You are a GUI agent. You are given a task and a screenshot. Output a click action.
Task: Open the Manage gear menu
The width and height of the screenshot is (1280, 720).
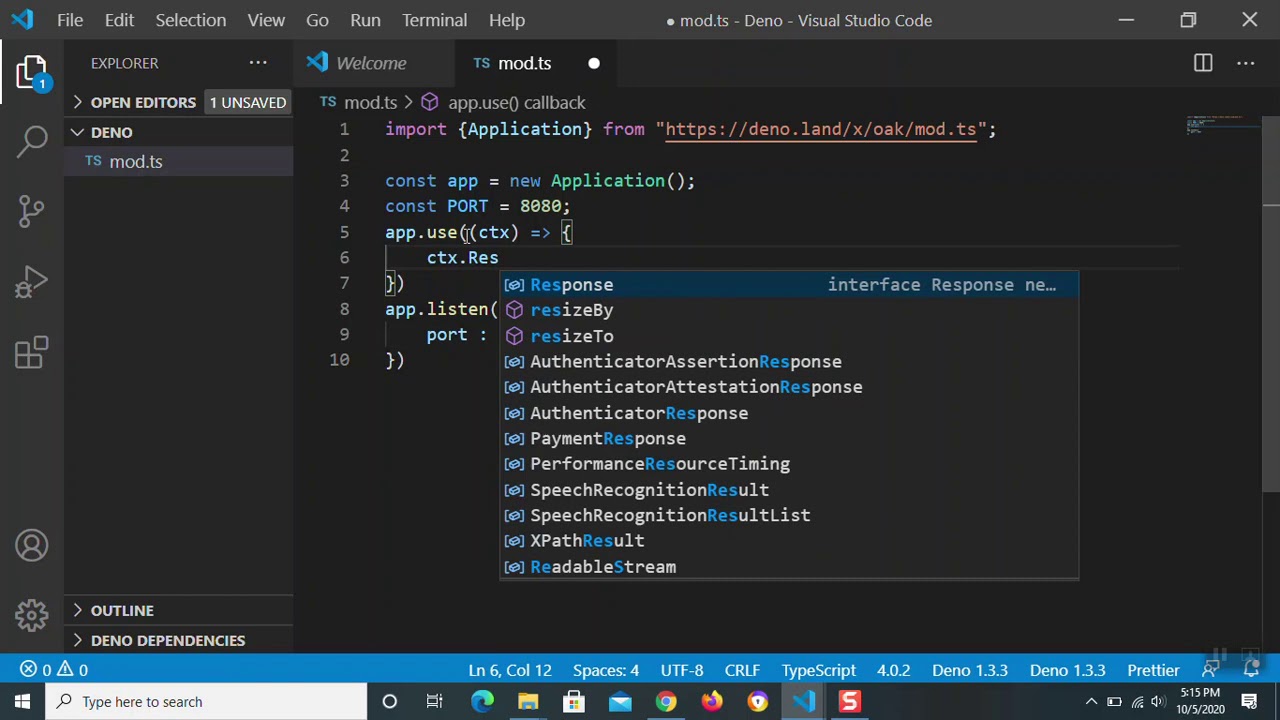point(32,614)
